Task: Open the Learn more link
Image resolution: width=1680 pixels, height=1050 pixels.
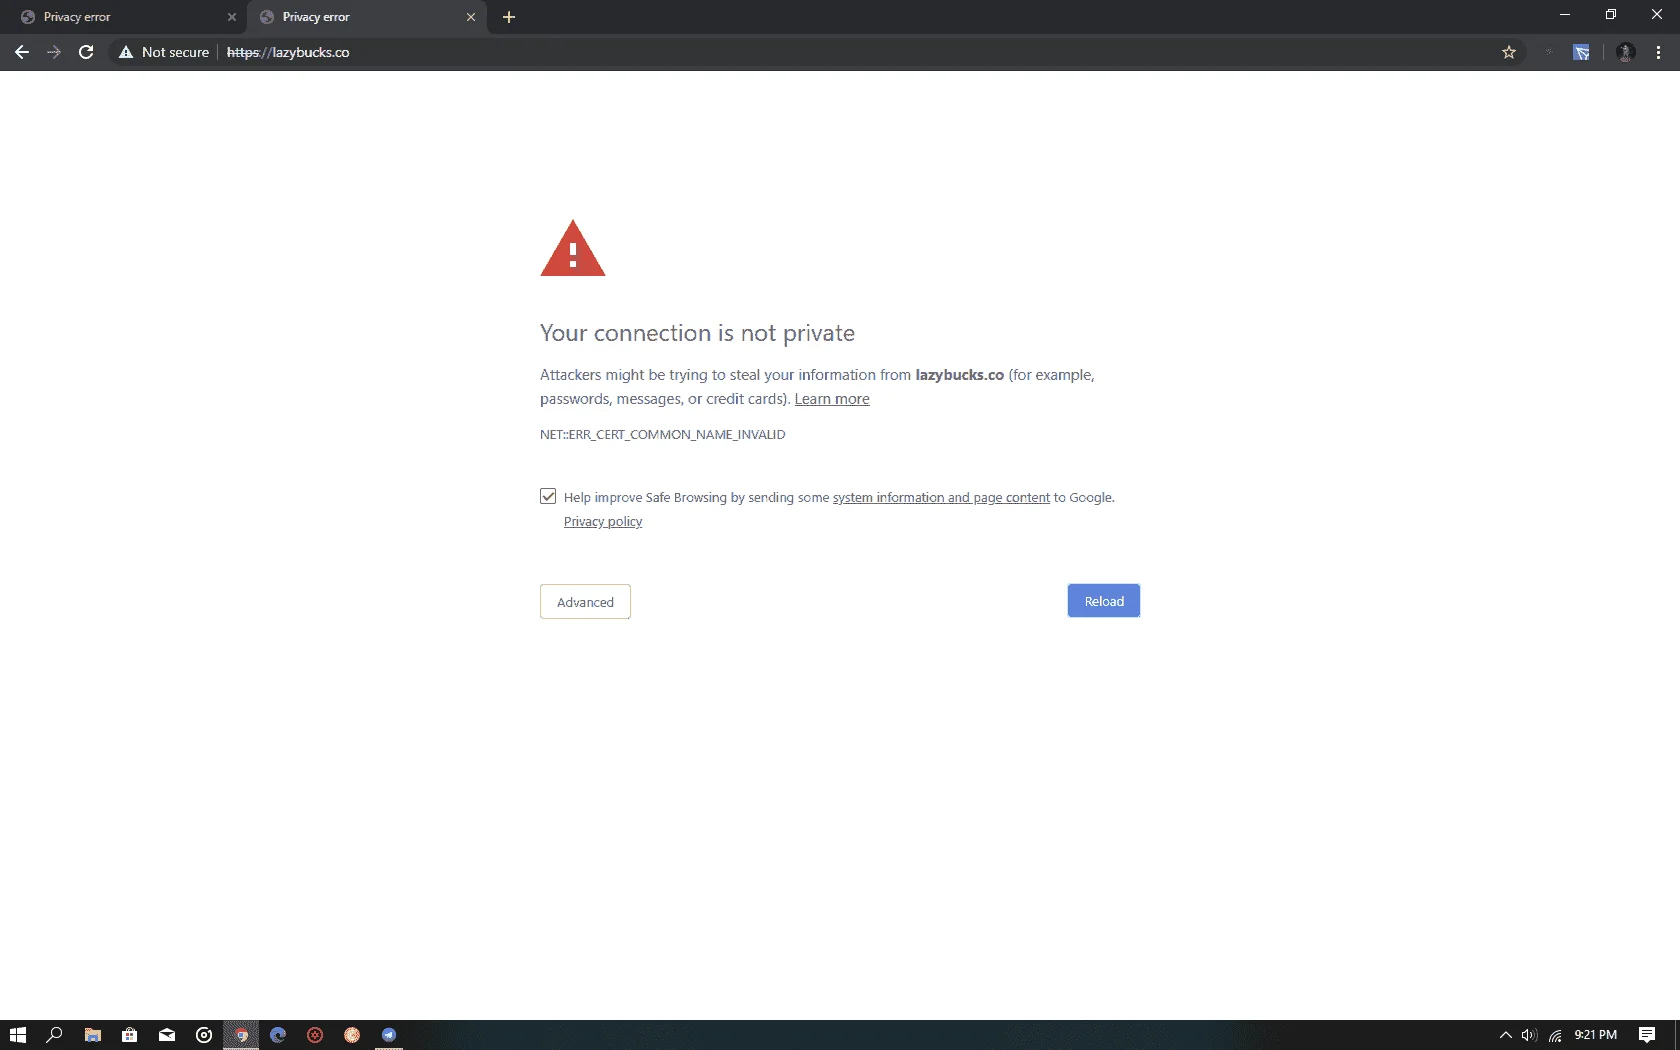Action: [x=832, y=399]
